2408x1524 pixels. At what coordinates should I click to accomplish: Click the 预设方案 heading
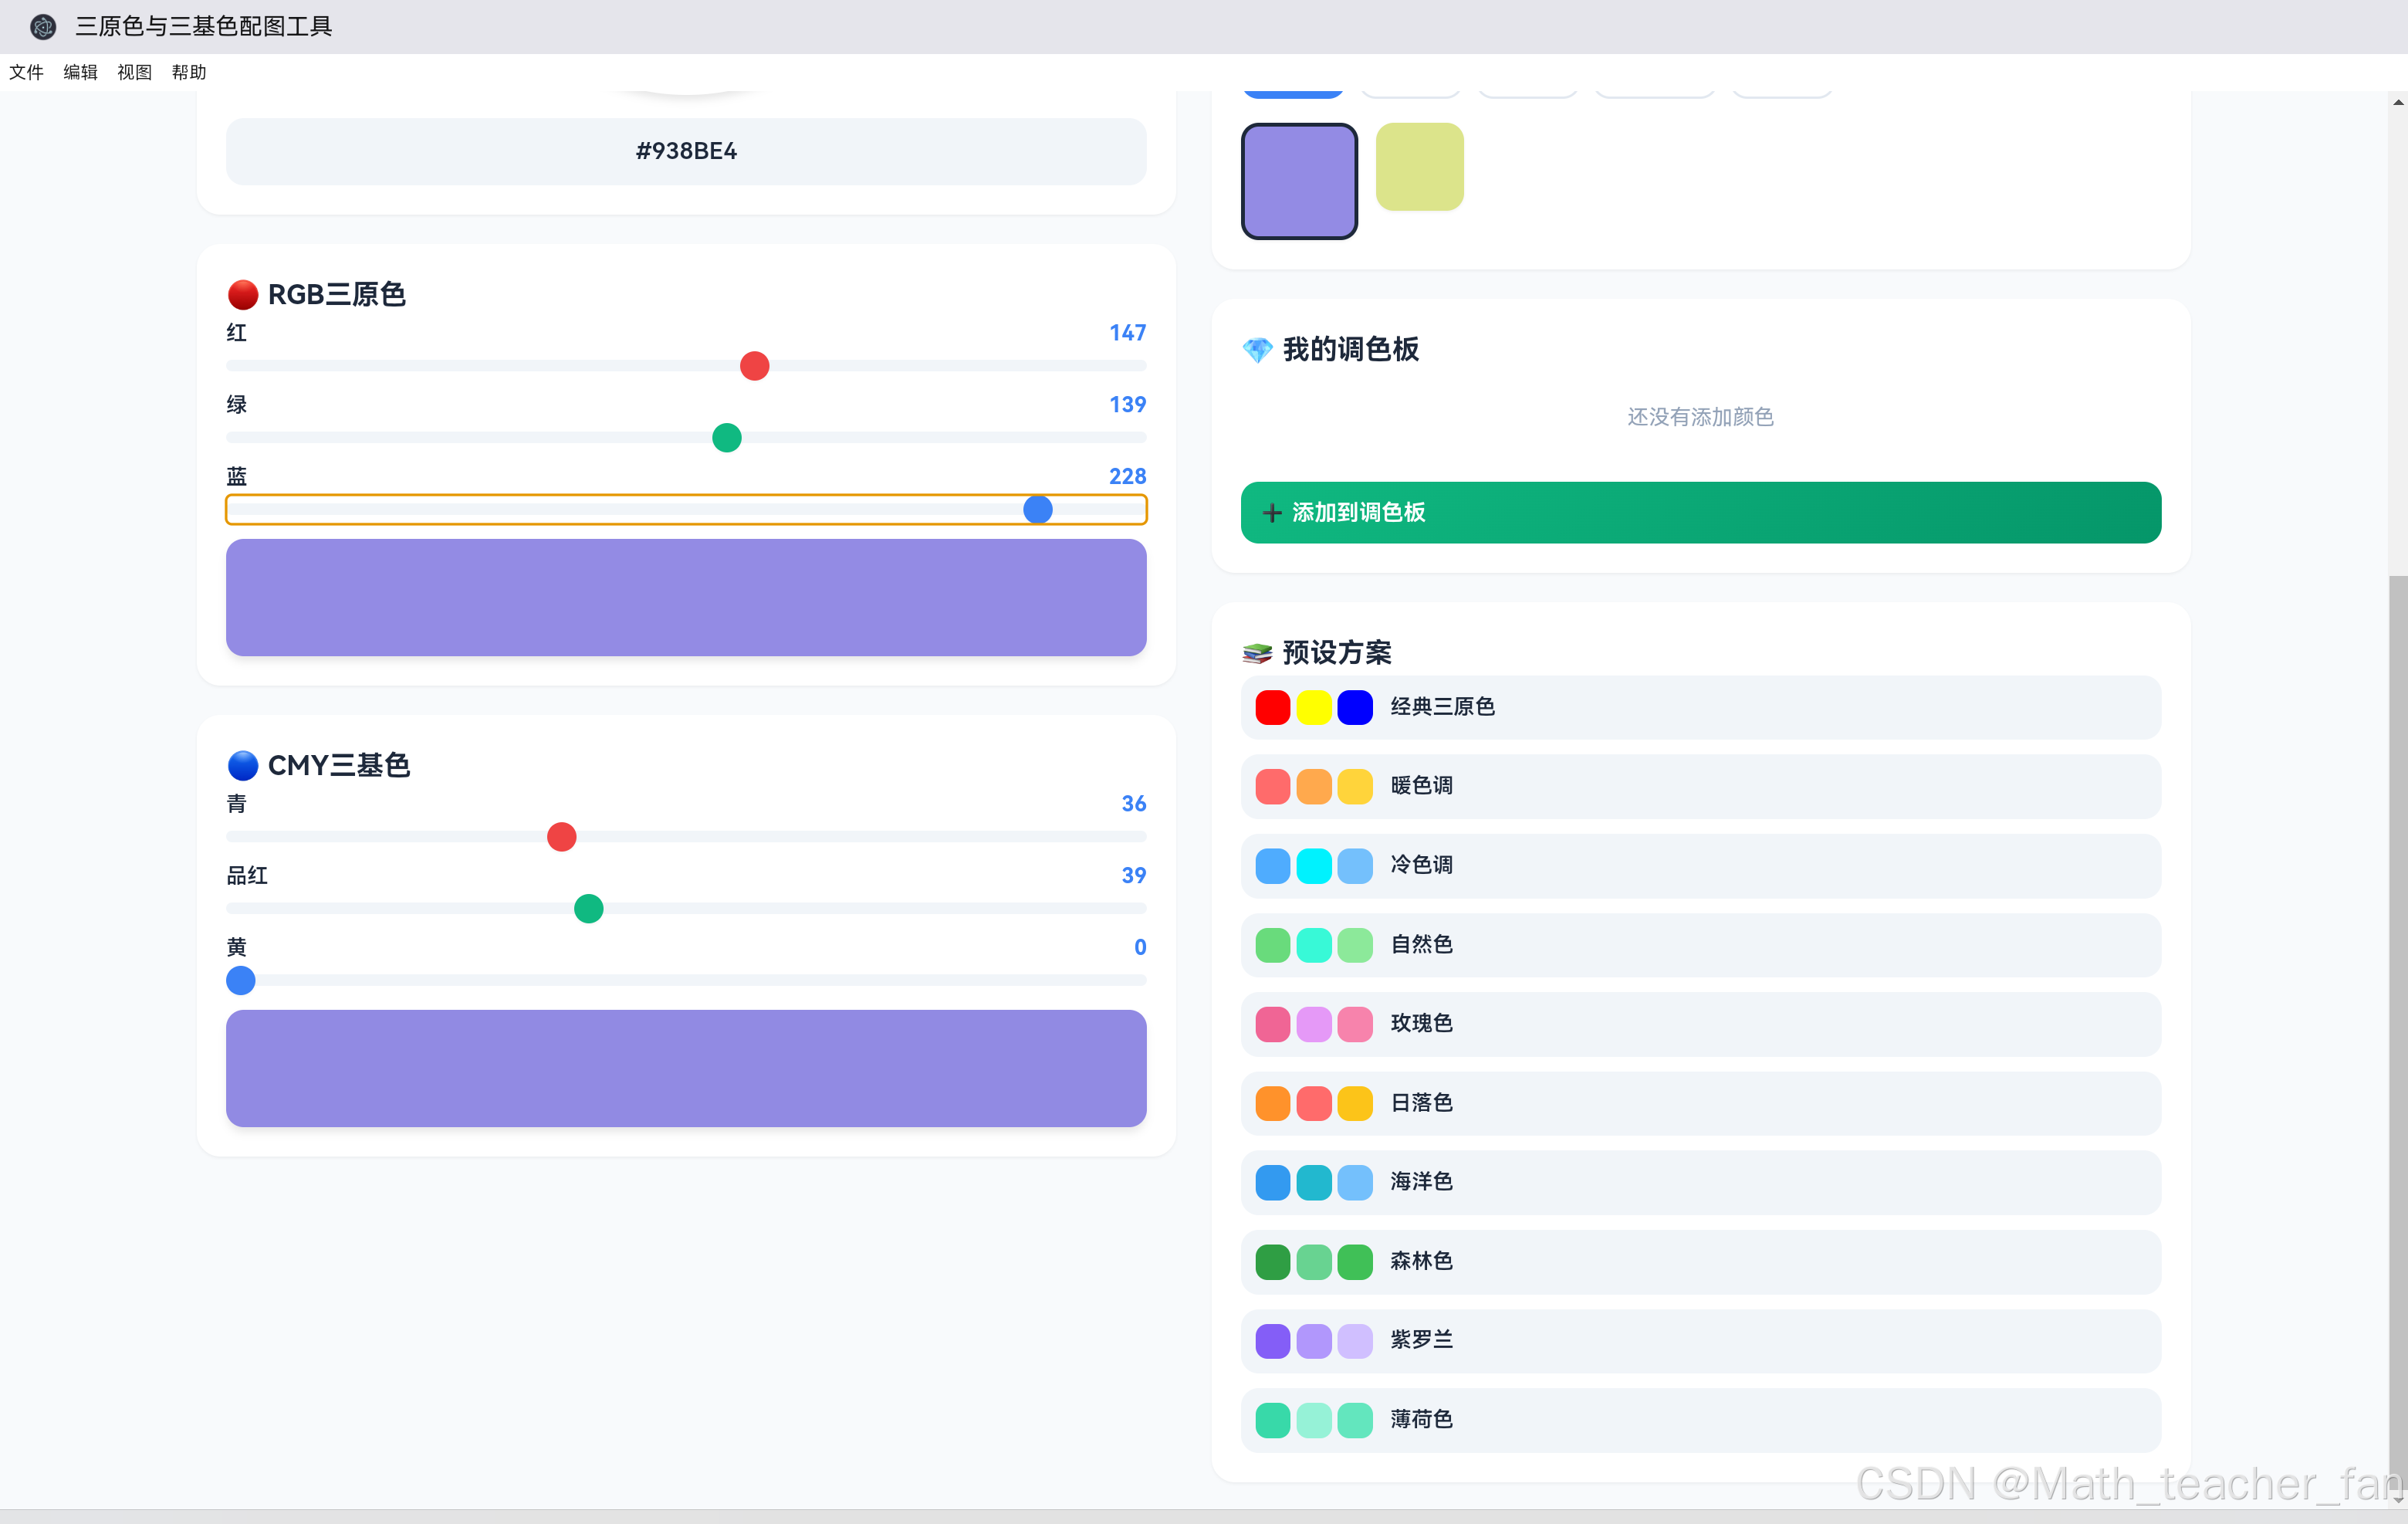click(x=1337, y=653)
